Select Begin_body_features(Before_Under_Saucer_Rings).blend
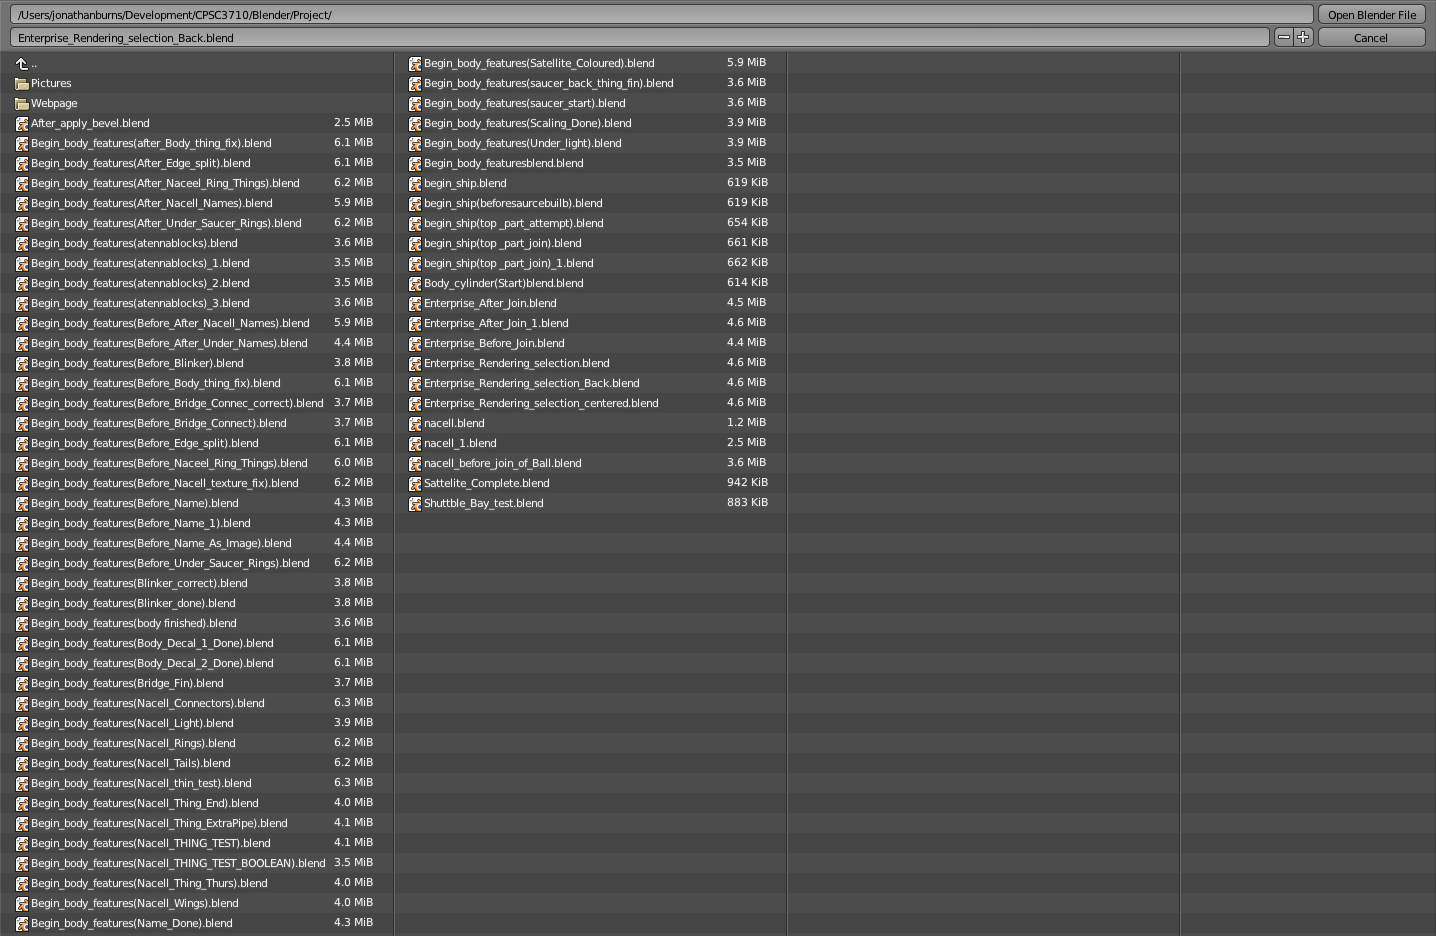 click(170, 563)
